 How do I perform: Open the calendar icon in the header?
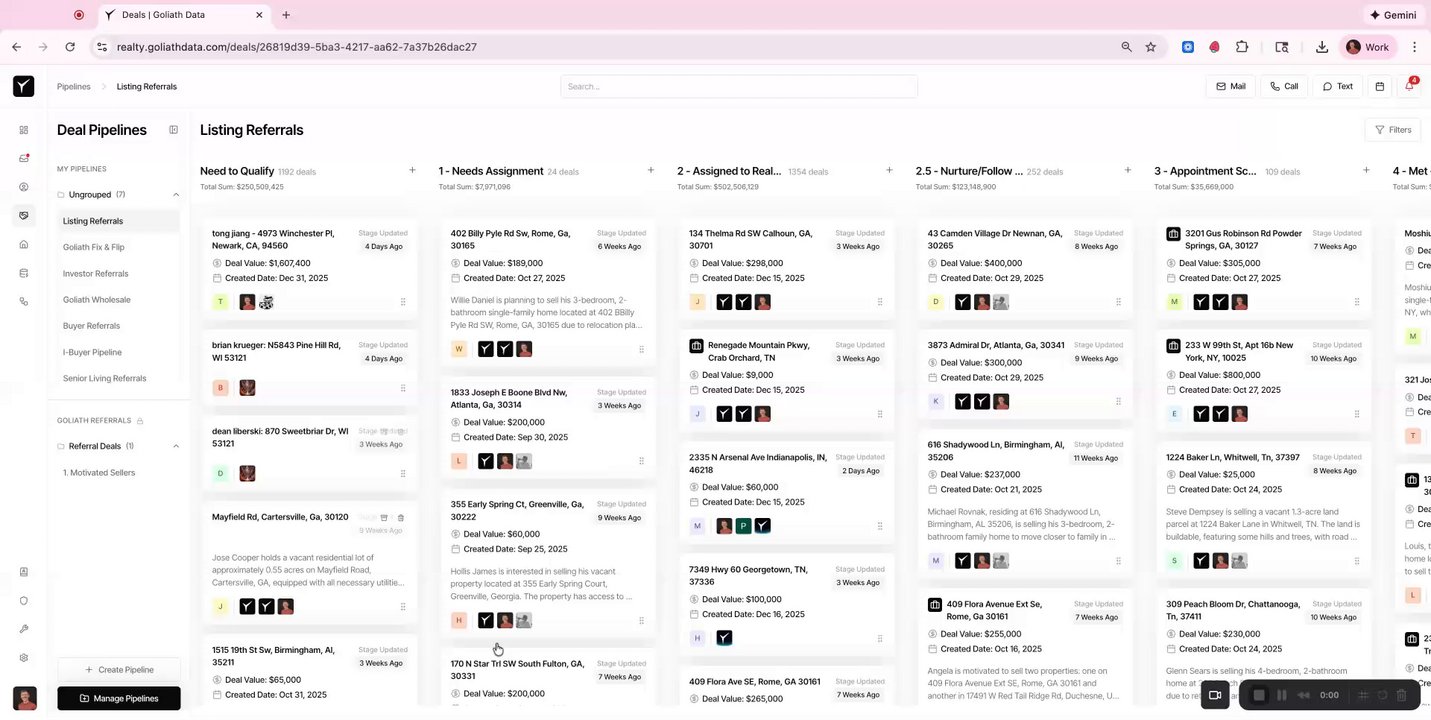(1380, 87)
